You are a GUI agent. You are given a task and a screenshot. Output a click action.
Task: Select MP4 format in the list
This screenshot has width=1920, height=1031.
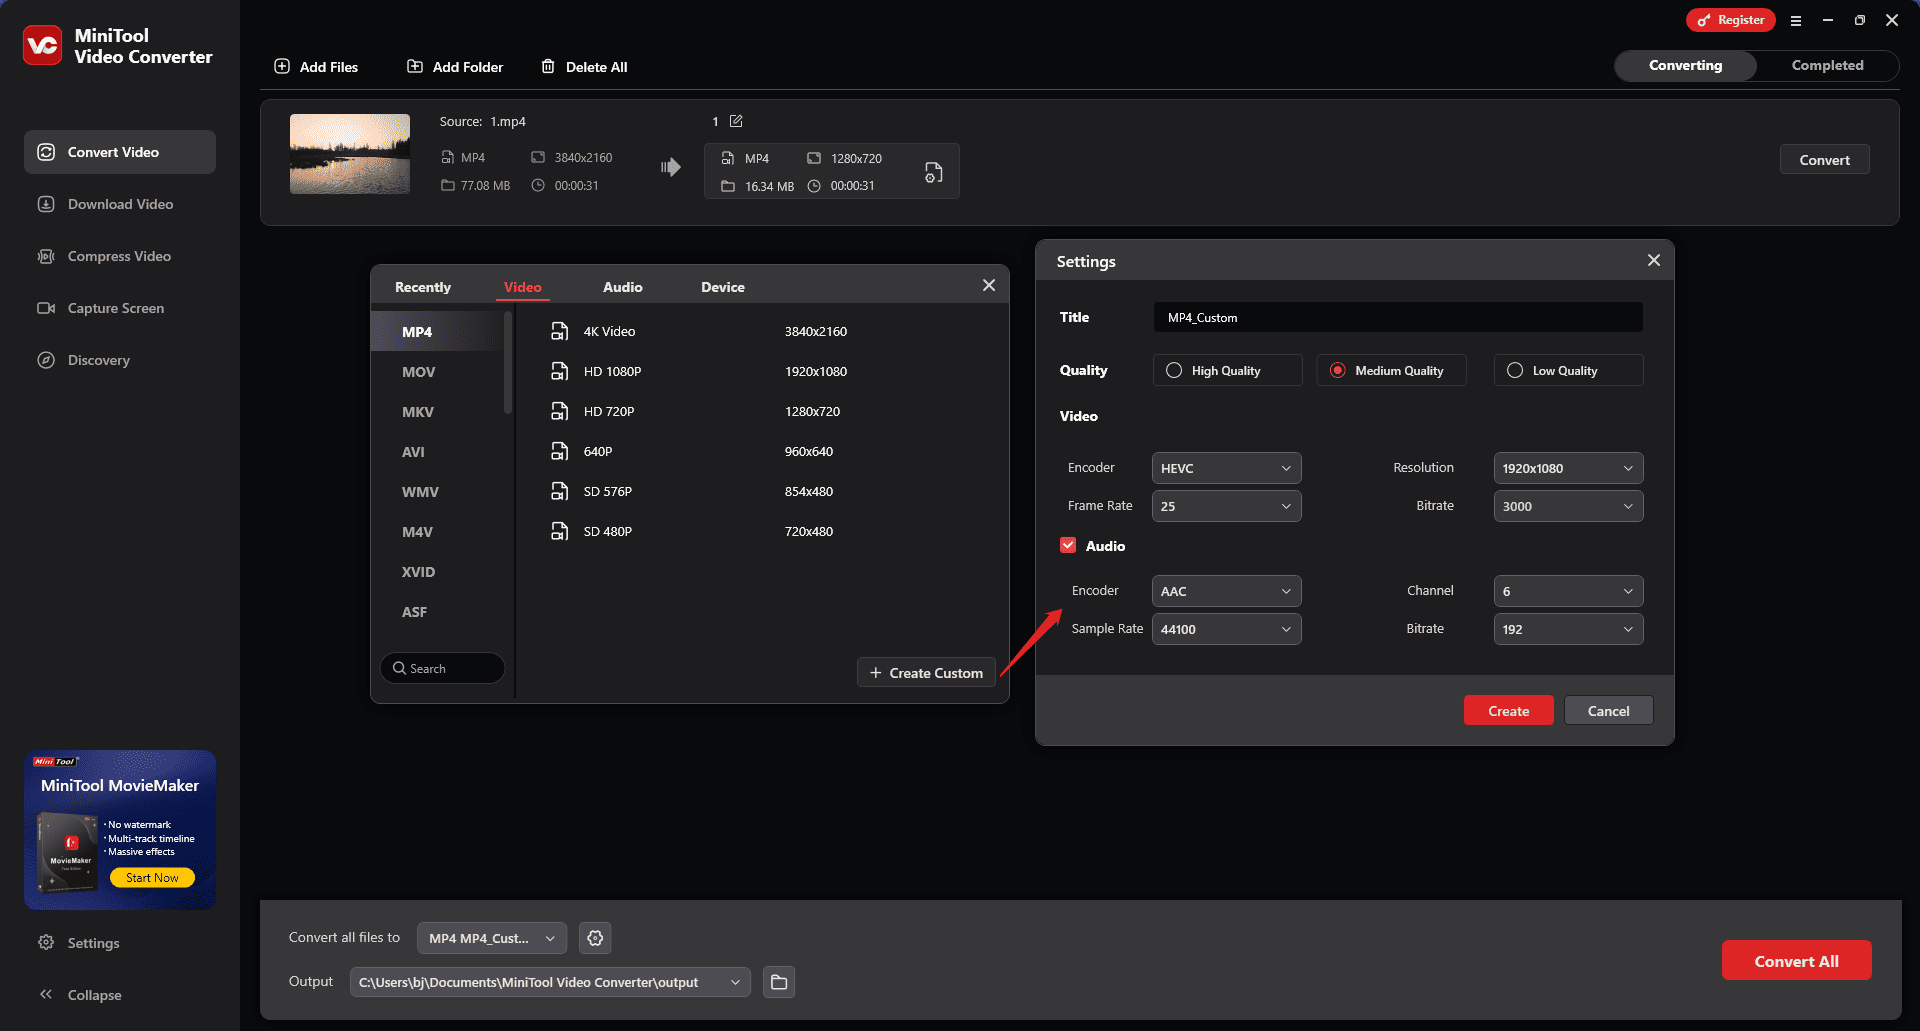[437, 331]
